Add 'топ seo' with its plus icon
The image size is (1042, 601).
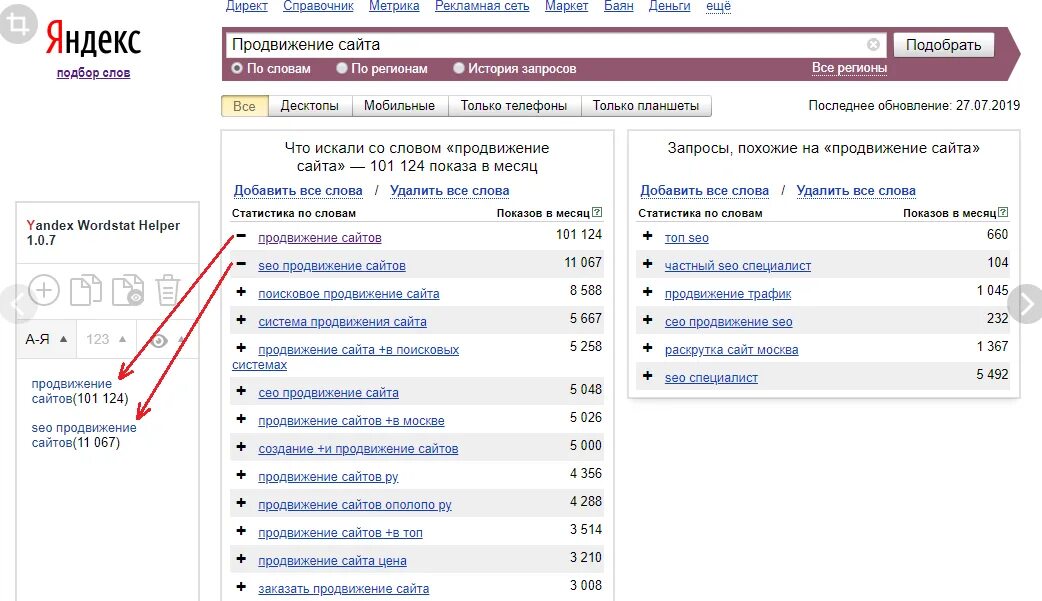[x=647, y=236]
